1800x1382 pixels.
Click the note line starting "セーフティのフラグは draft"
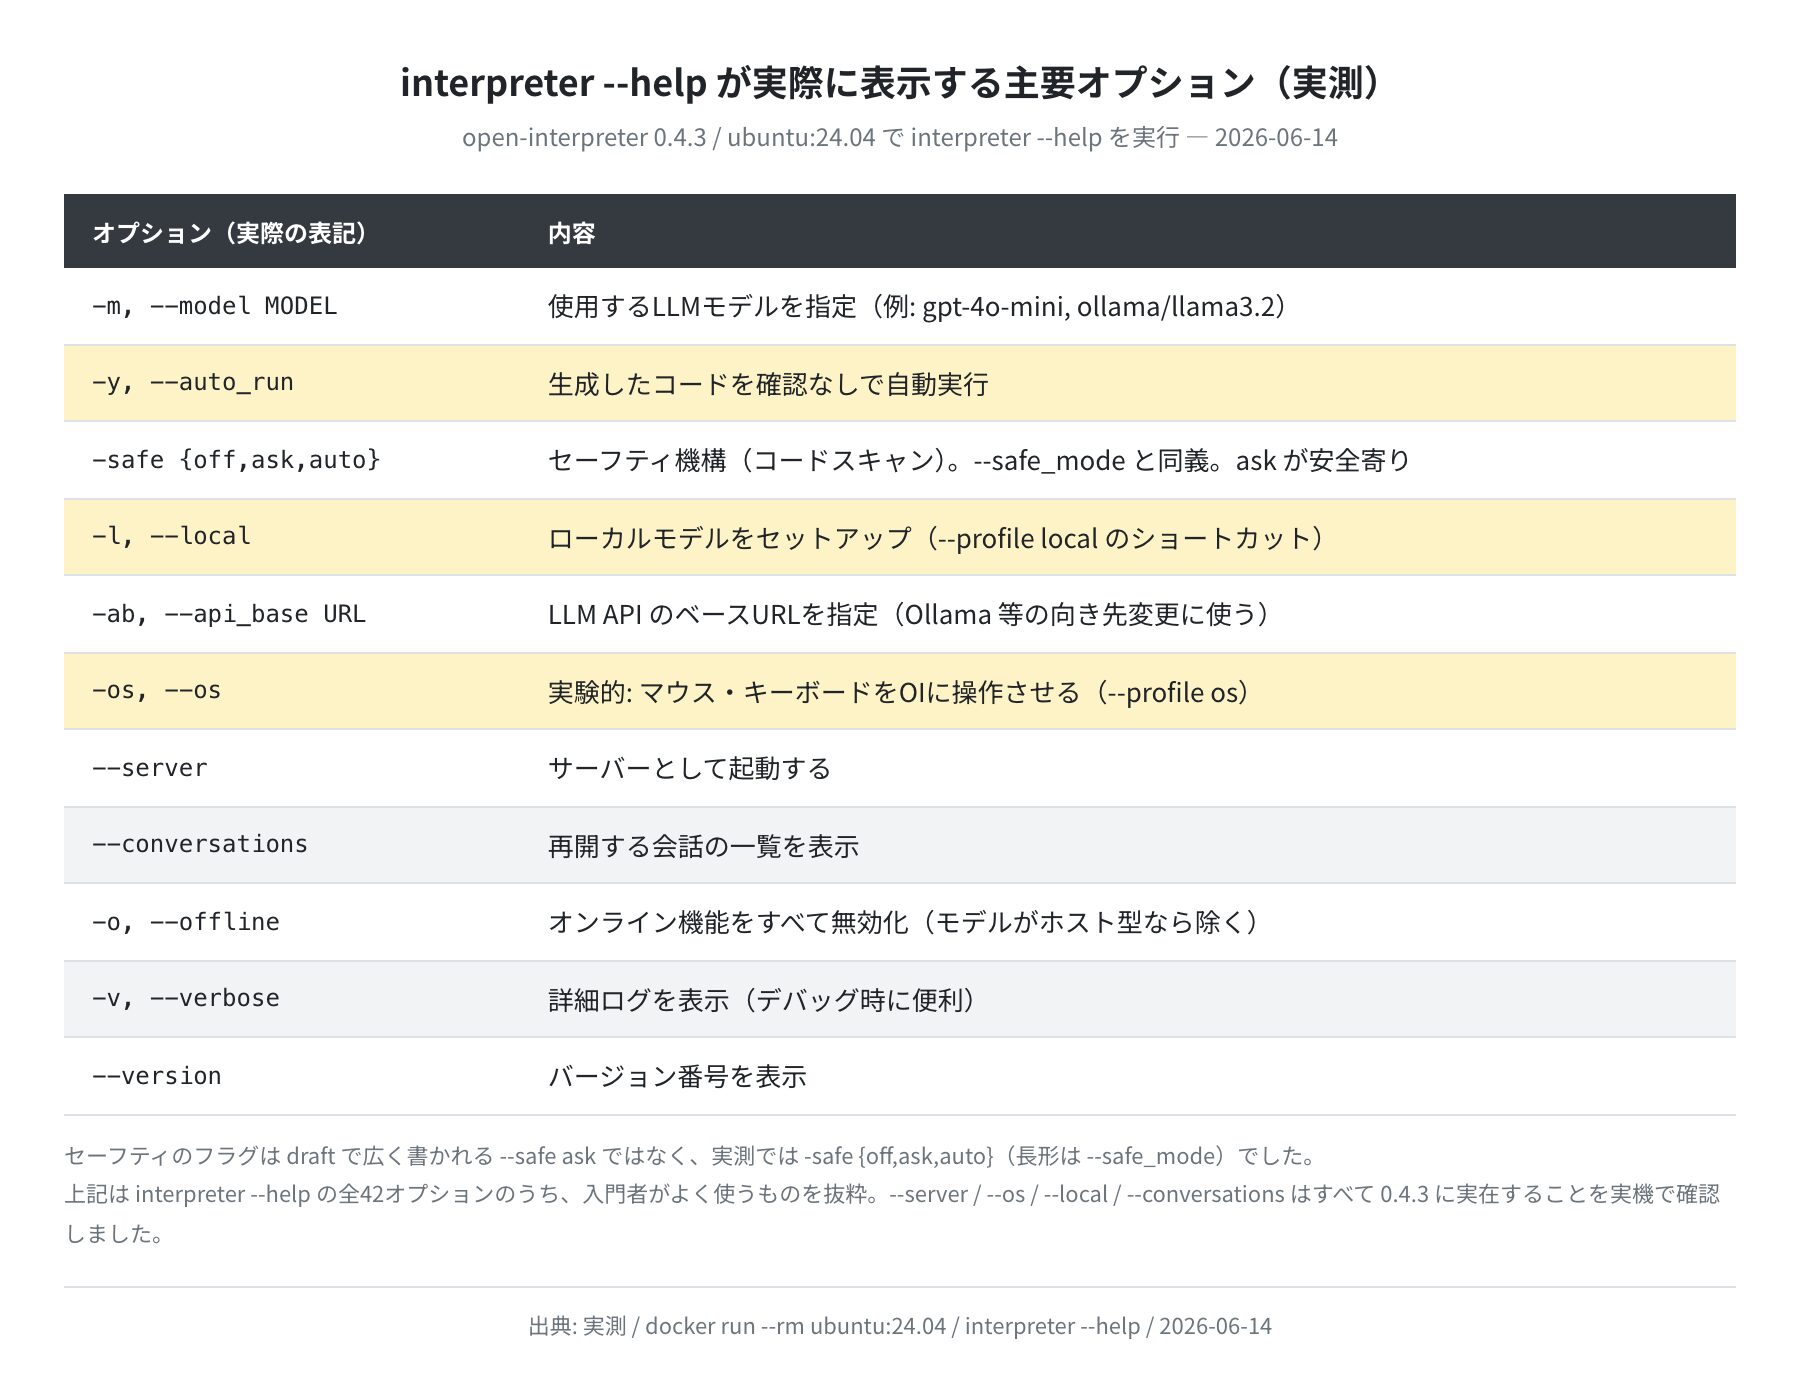694,1156
